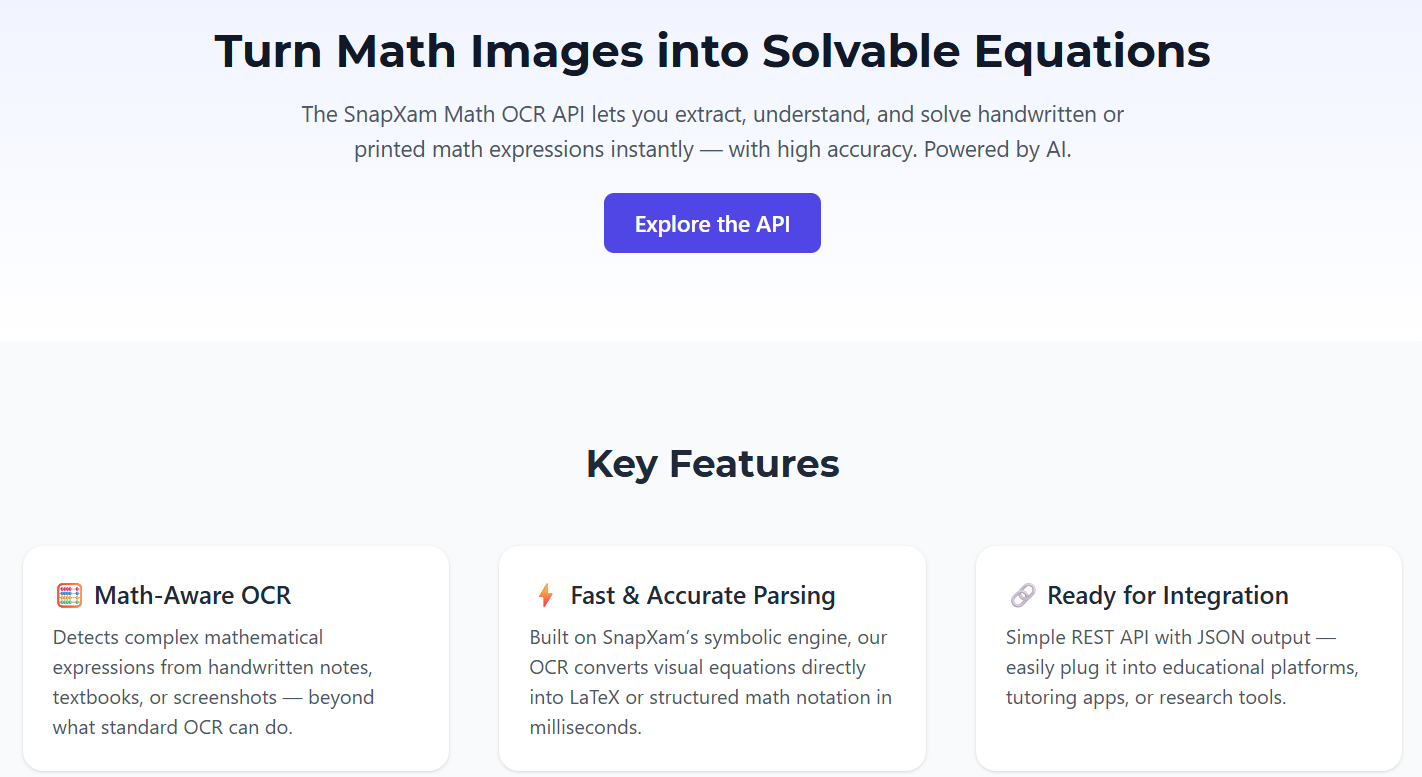
Task: Select the Fast & Accurate Parsing card title
Action: pos(703,595)
